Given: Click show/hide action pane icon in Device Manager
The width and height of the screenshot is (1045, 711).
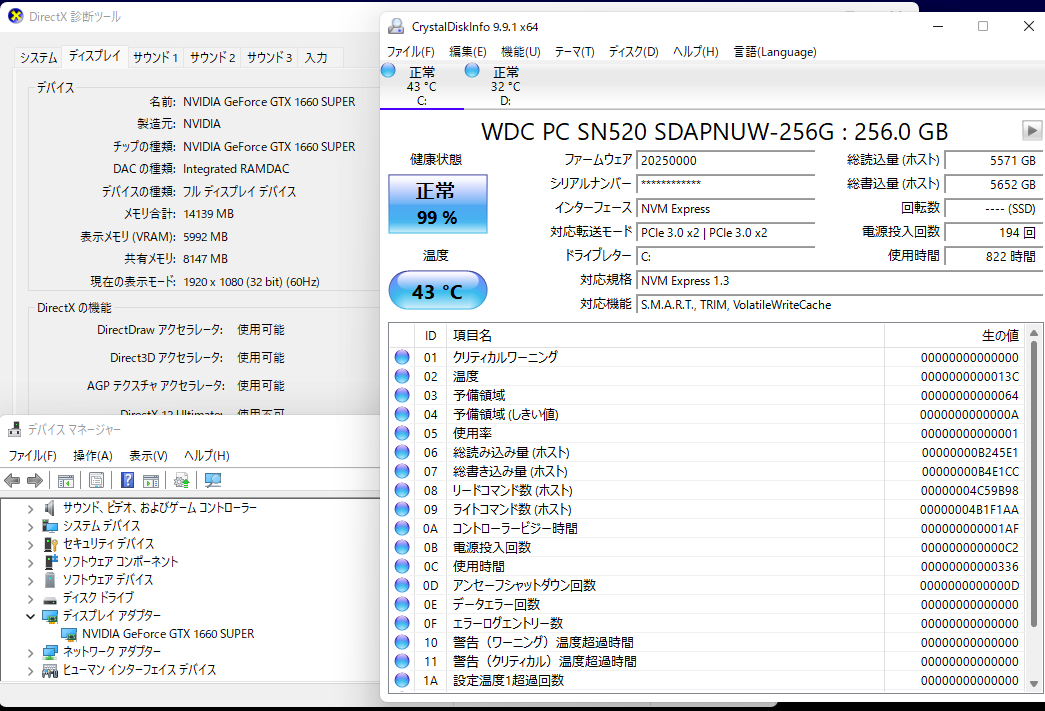Looking at the screenshot, I should click(151, 480).
